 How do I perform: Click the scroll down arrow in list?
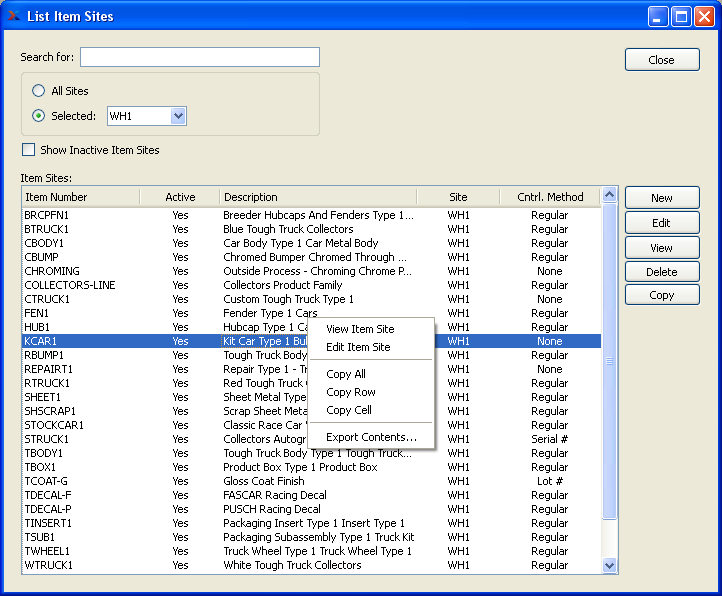pos(609,566)
